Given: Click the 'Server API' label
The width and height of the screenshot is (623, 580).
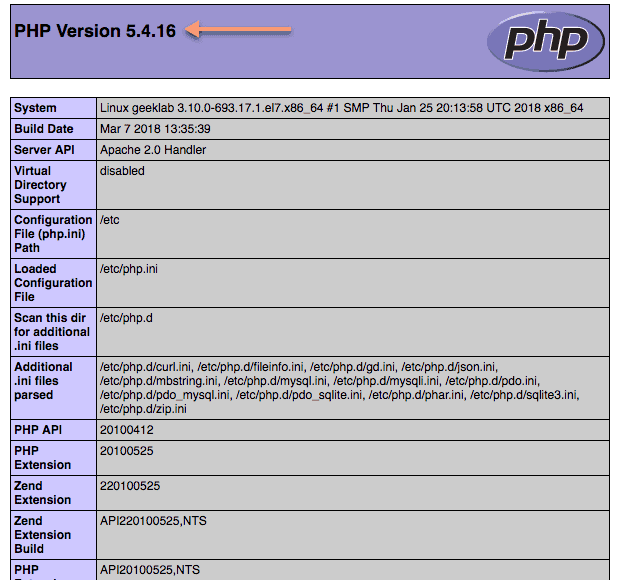Looking at the screenshot, I should tap(44, 150).
